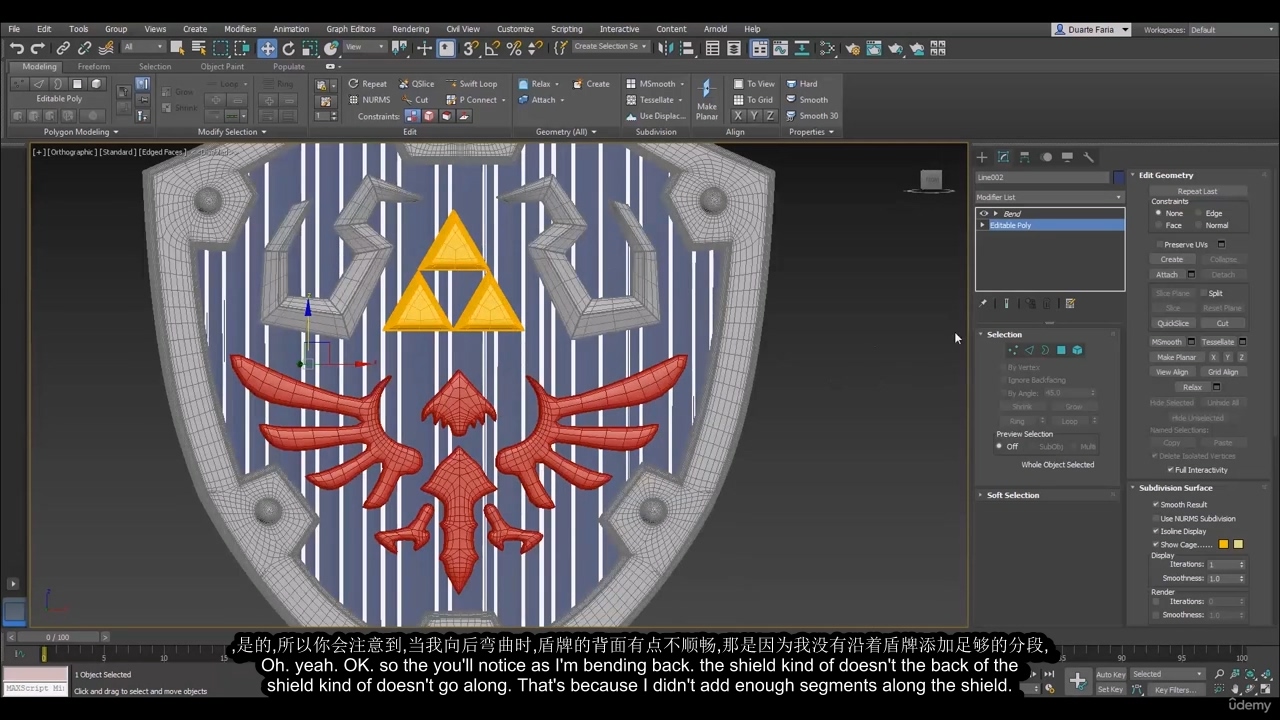Click the Repeat Last button
This screenshot has height=720, width=1280.
coord(1197,191)
